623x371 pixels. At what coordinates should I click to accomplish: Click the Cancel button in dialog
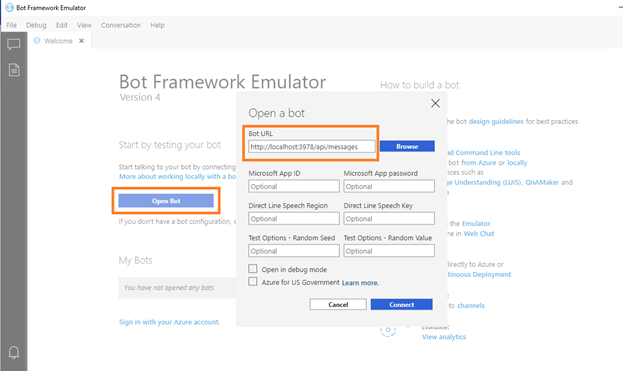coord(338,305)
